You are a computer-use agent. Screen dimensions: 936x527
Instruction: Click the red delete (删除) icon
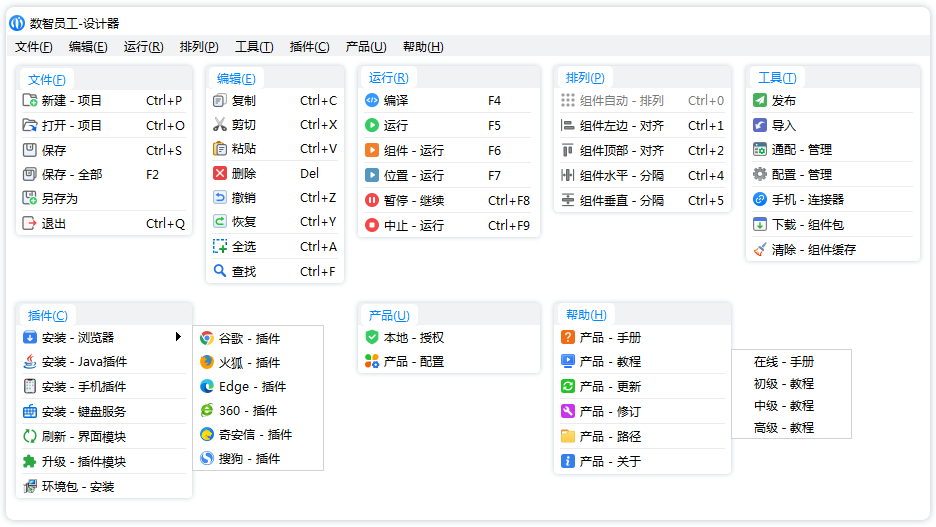point(220,173)
